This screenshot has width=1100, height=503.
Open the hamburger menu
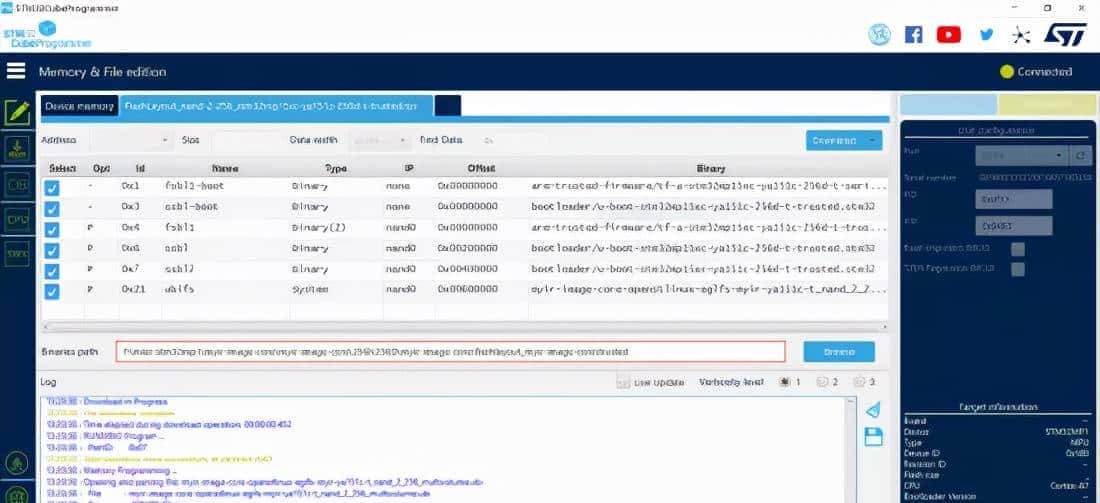coord(15,71)
